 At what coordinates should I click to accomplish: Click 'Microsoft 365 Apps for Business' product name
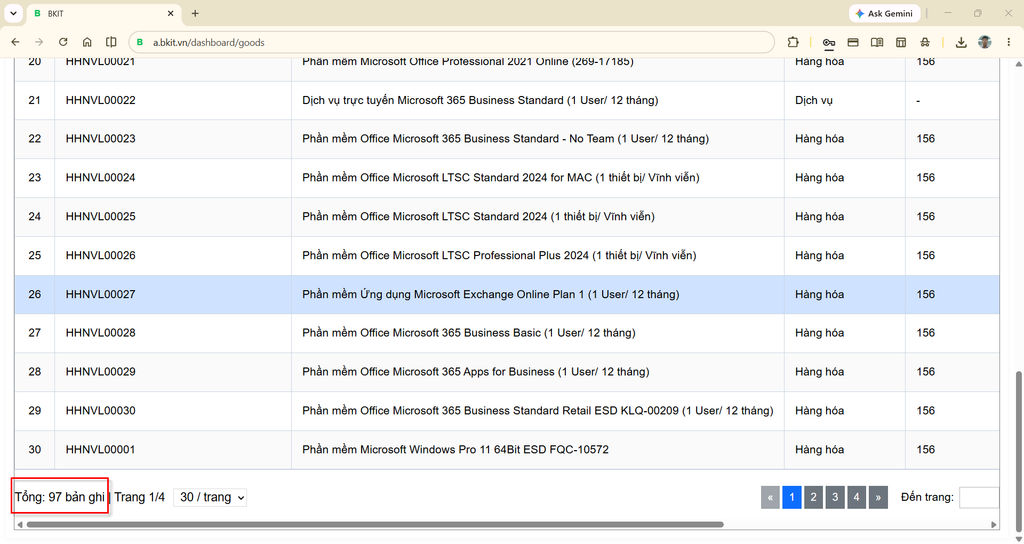point(473,372)
